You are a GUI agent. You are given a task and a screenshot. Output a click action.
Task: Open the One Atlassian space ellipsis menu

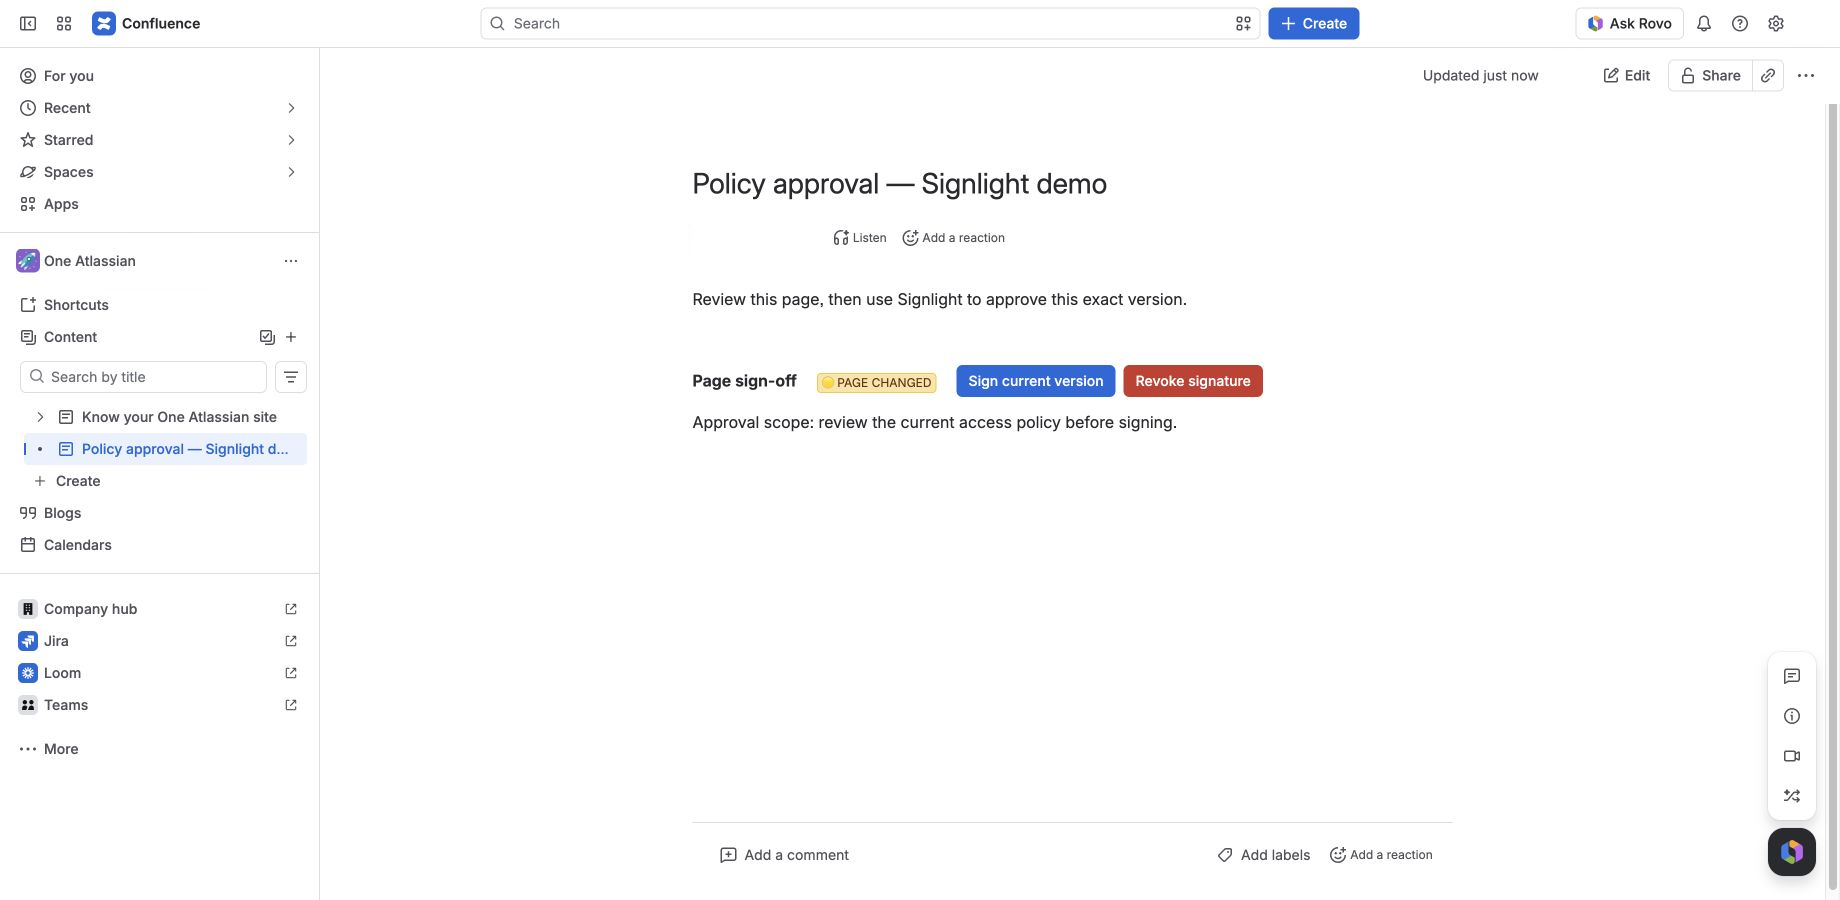pyautogui.click(x=291, y=261)
